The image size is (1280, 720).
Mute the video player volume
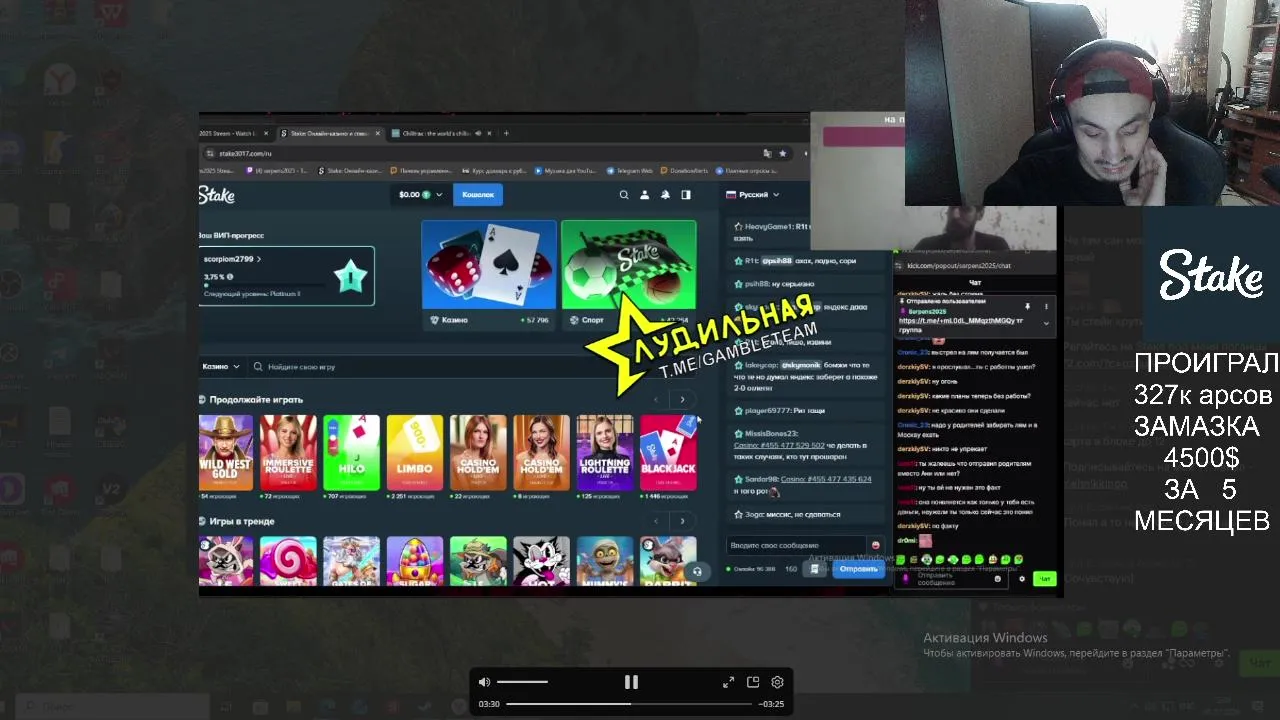[484, 682]
